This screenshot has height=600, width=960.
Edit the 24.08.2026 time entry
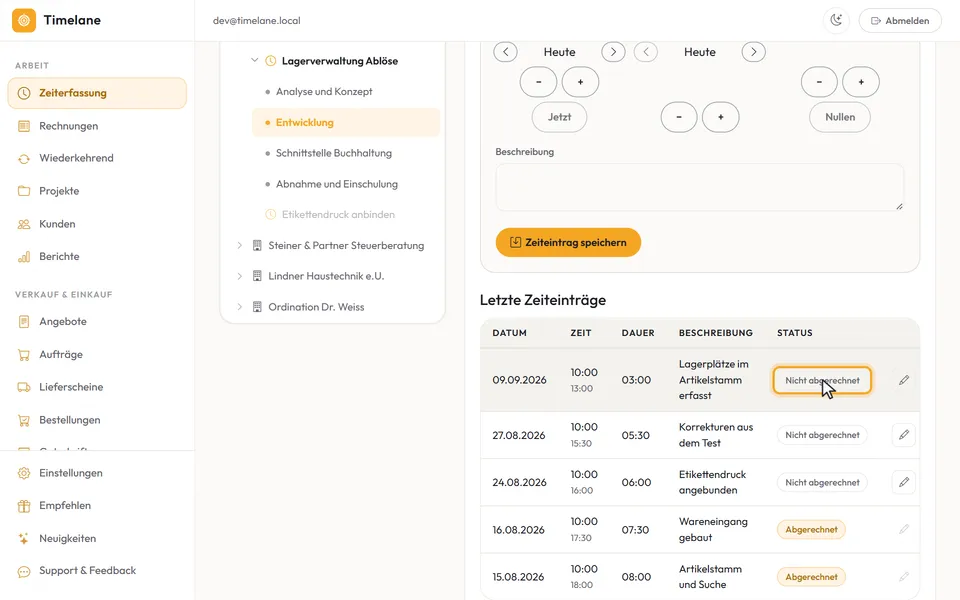(904, 482)
